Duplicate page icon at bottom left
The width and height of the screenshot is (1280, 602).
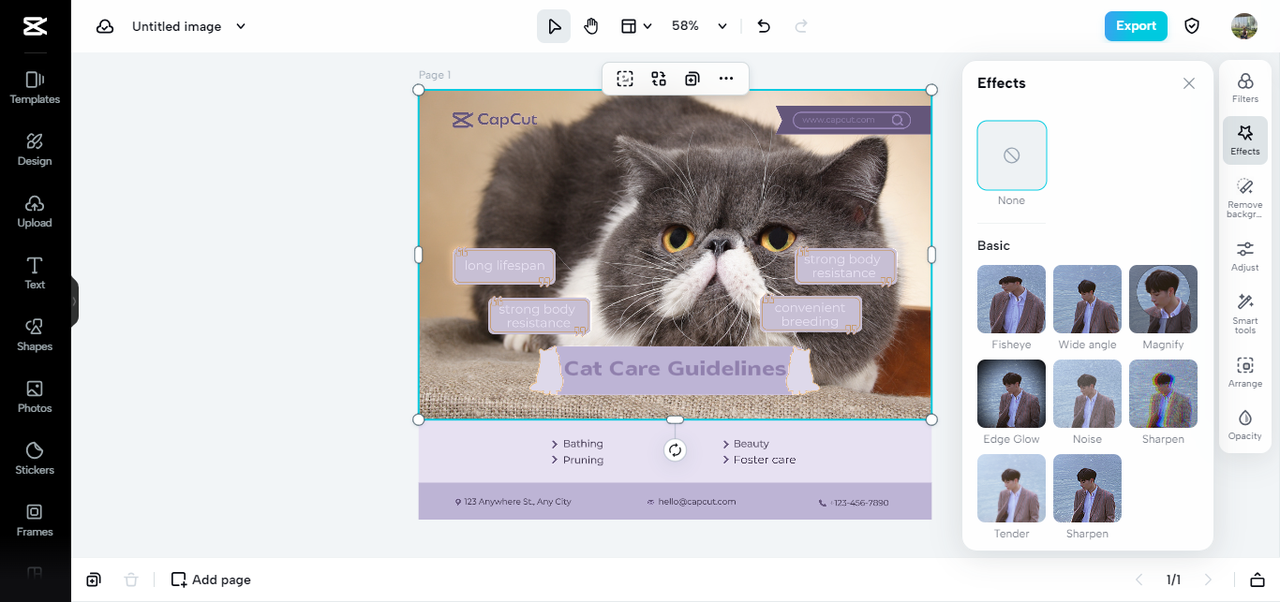point(93,580)
